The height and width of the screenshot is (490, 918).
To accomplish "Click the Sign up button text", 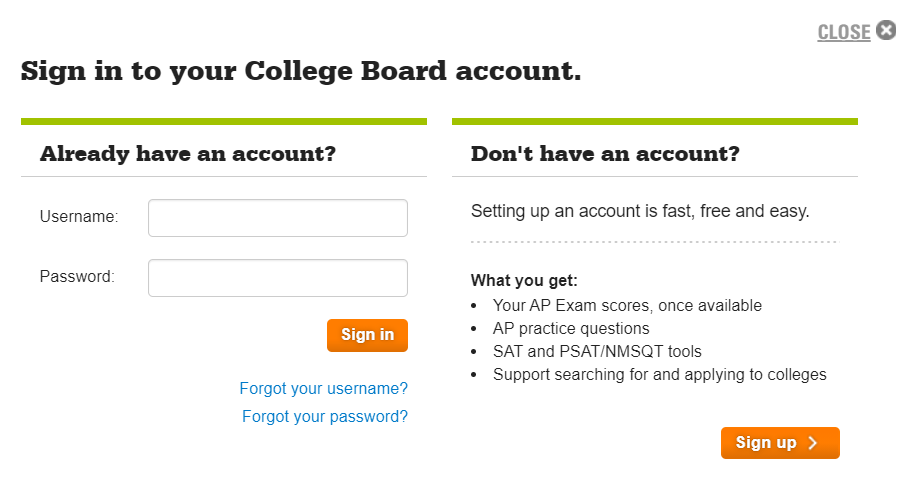I will tap(766, 443).
